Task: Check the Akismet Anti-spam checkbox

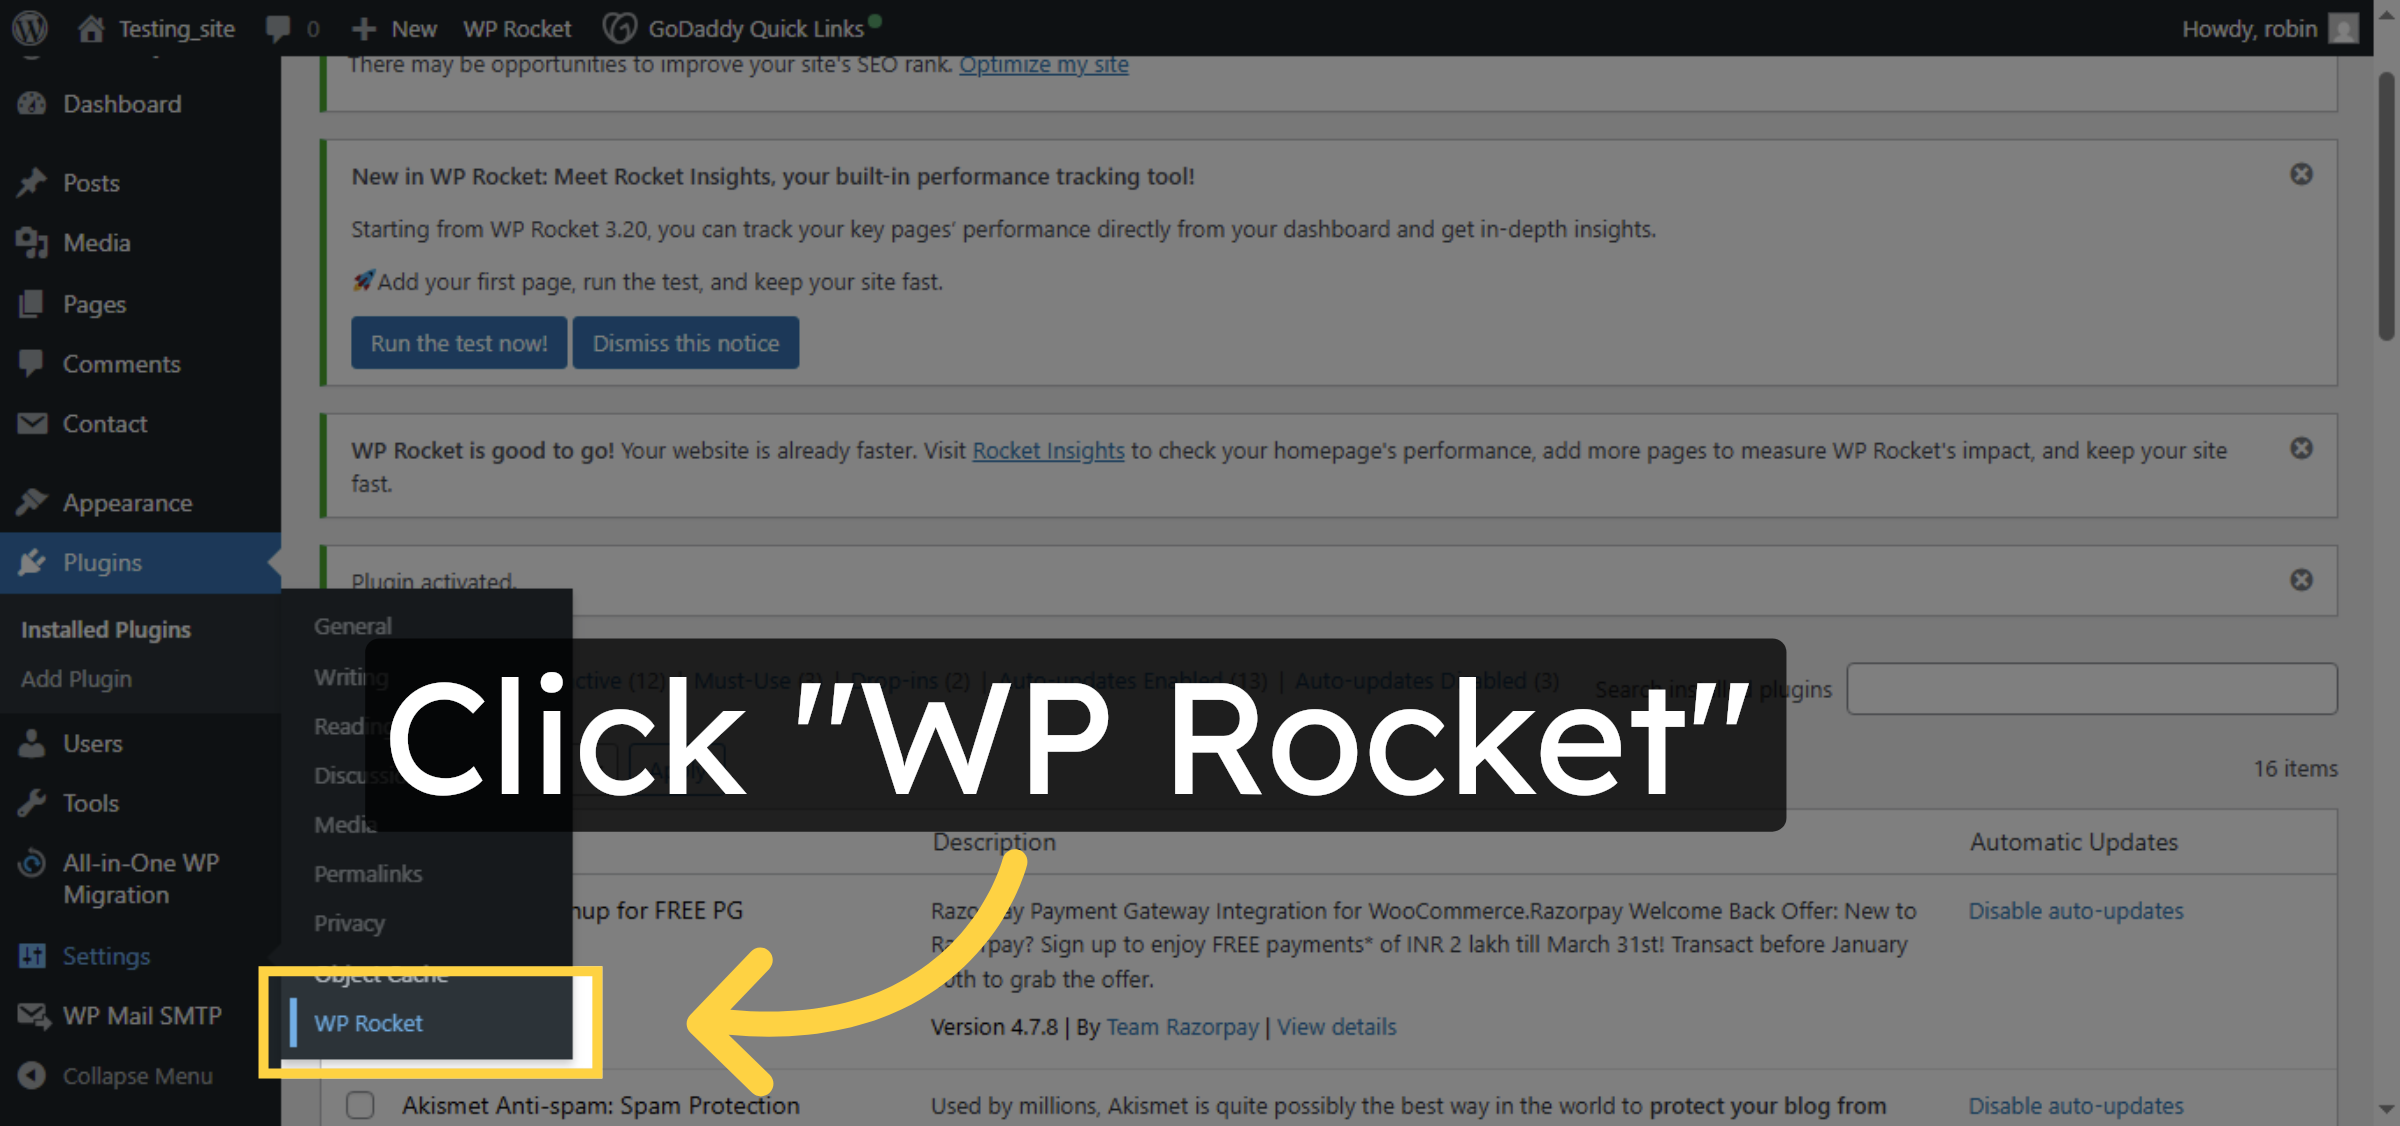Action: [x=359, y=1105]
